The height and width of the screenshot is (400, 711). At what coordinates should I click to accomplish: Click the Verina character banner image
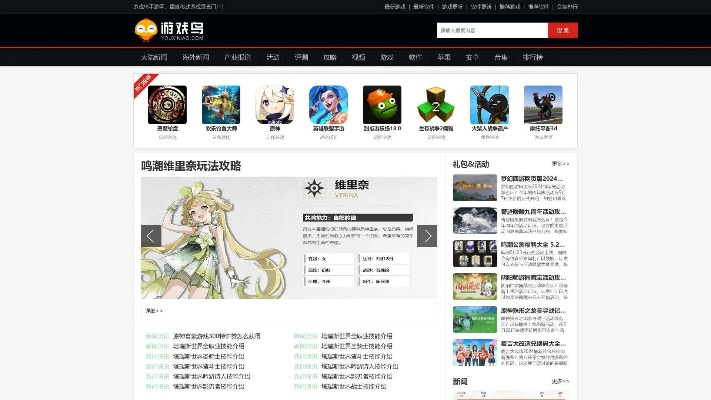point(289,238)
